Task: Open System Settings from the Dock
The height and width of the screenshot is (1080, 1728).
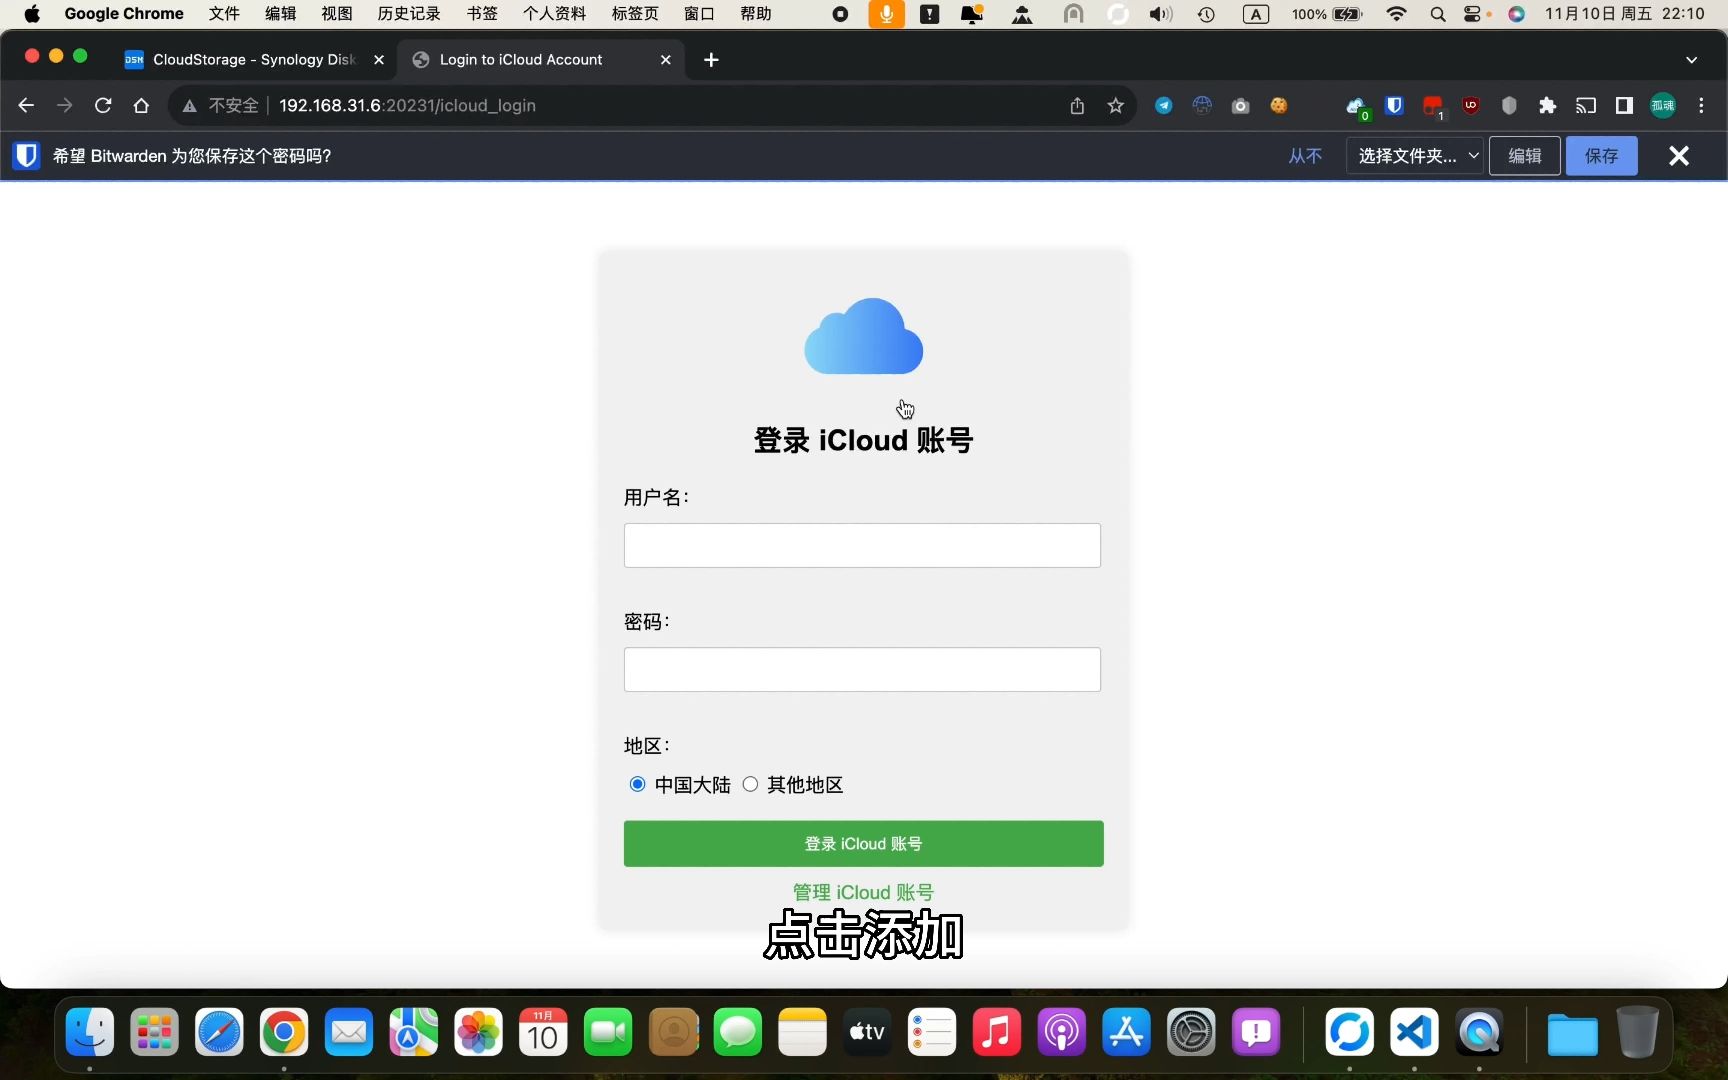Action: [1191, 1032]
